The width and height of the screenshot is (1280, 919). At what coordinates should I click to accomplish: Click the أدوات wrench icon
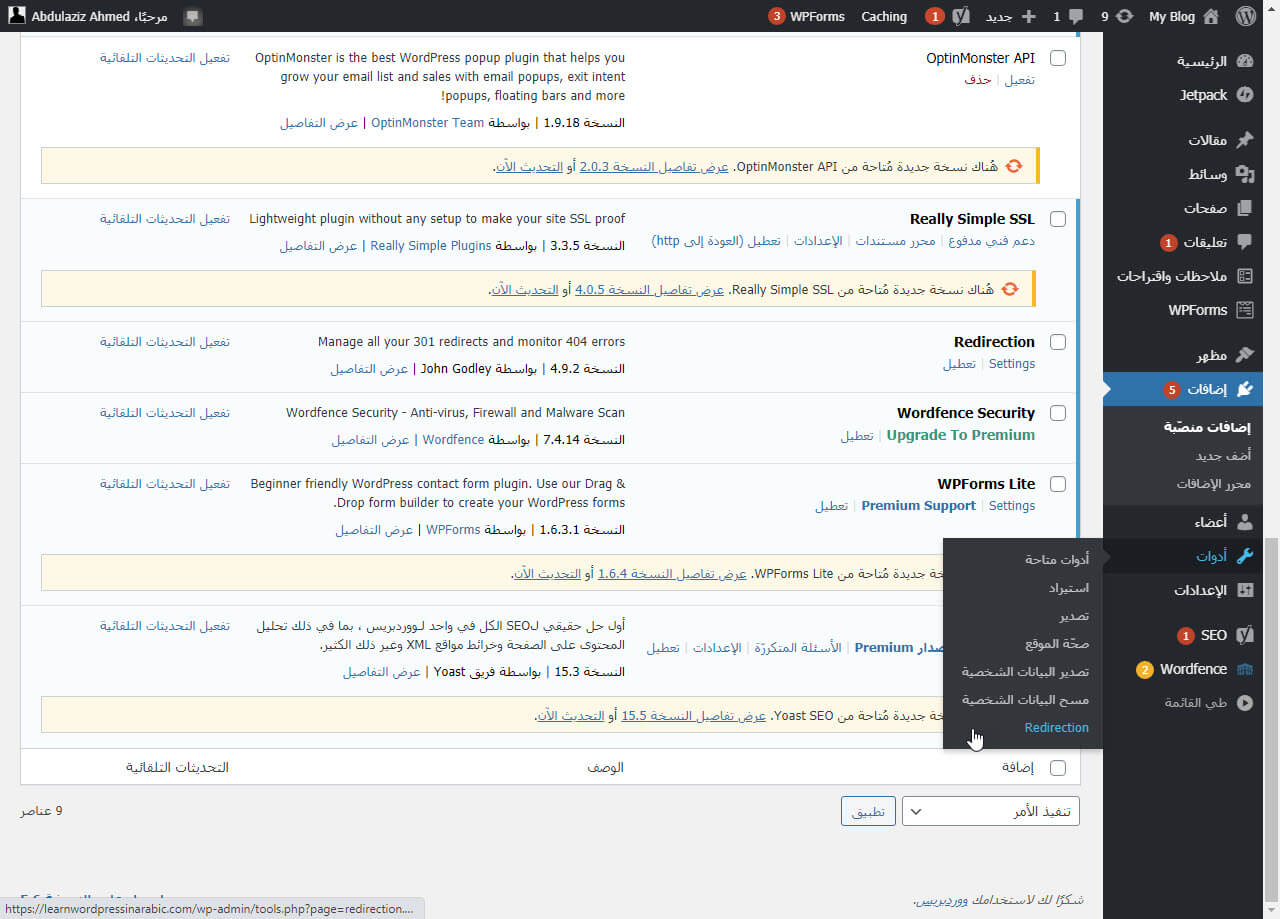1245,556
